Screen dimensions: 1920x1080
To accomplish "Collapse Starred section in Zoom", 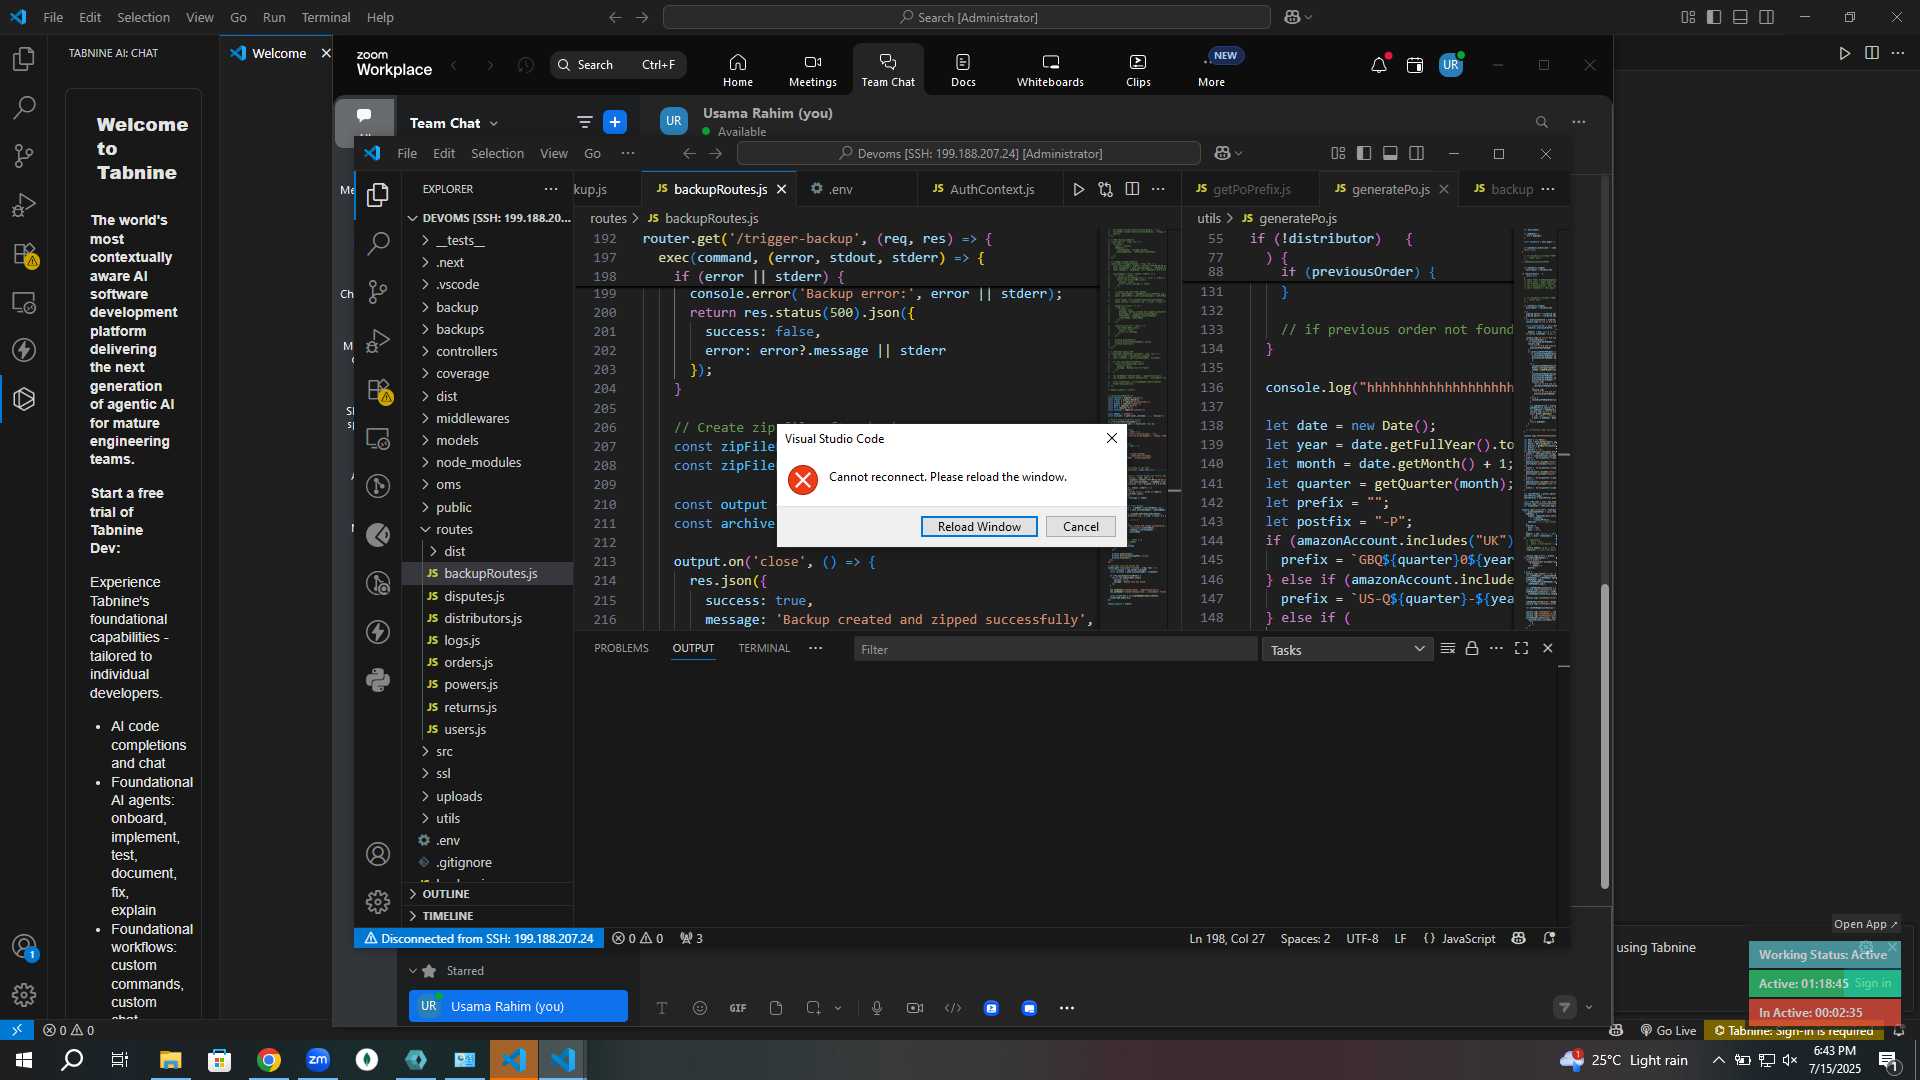I will [x=413, y=971].
